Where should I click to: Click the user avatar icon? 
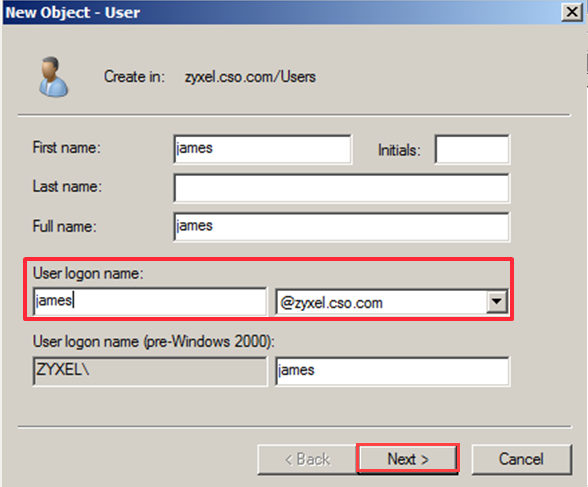tap(53, 77)
